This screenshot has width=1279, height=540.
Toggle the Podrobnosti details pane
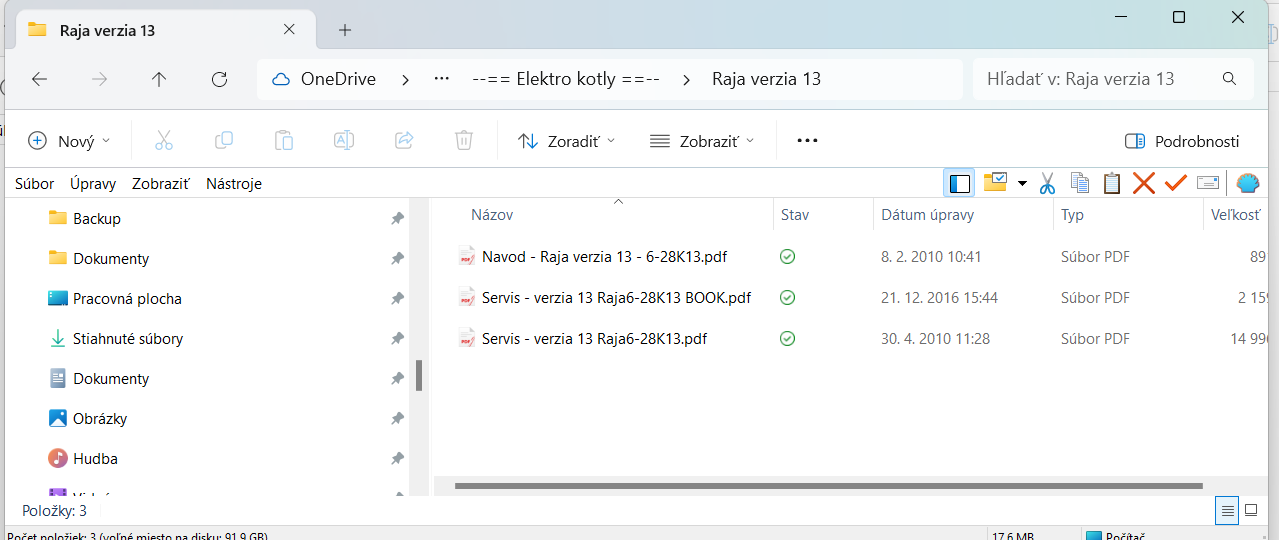click(1182, 141)
